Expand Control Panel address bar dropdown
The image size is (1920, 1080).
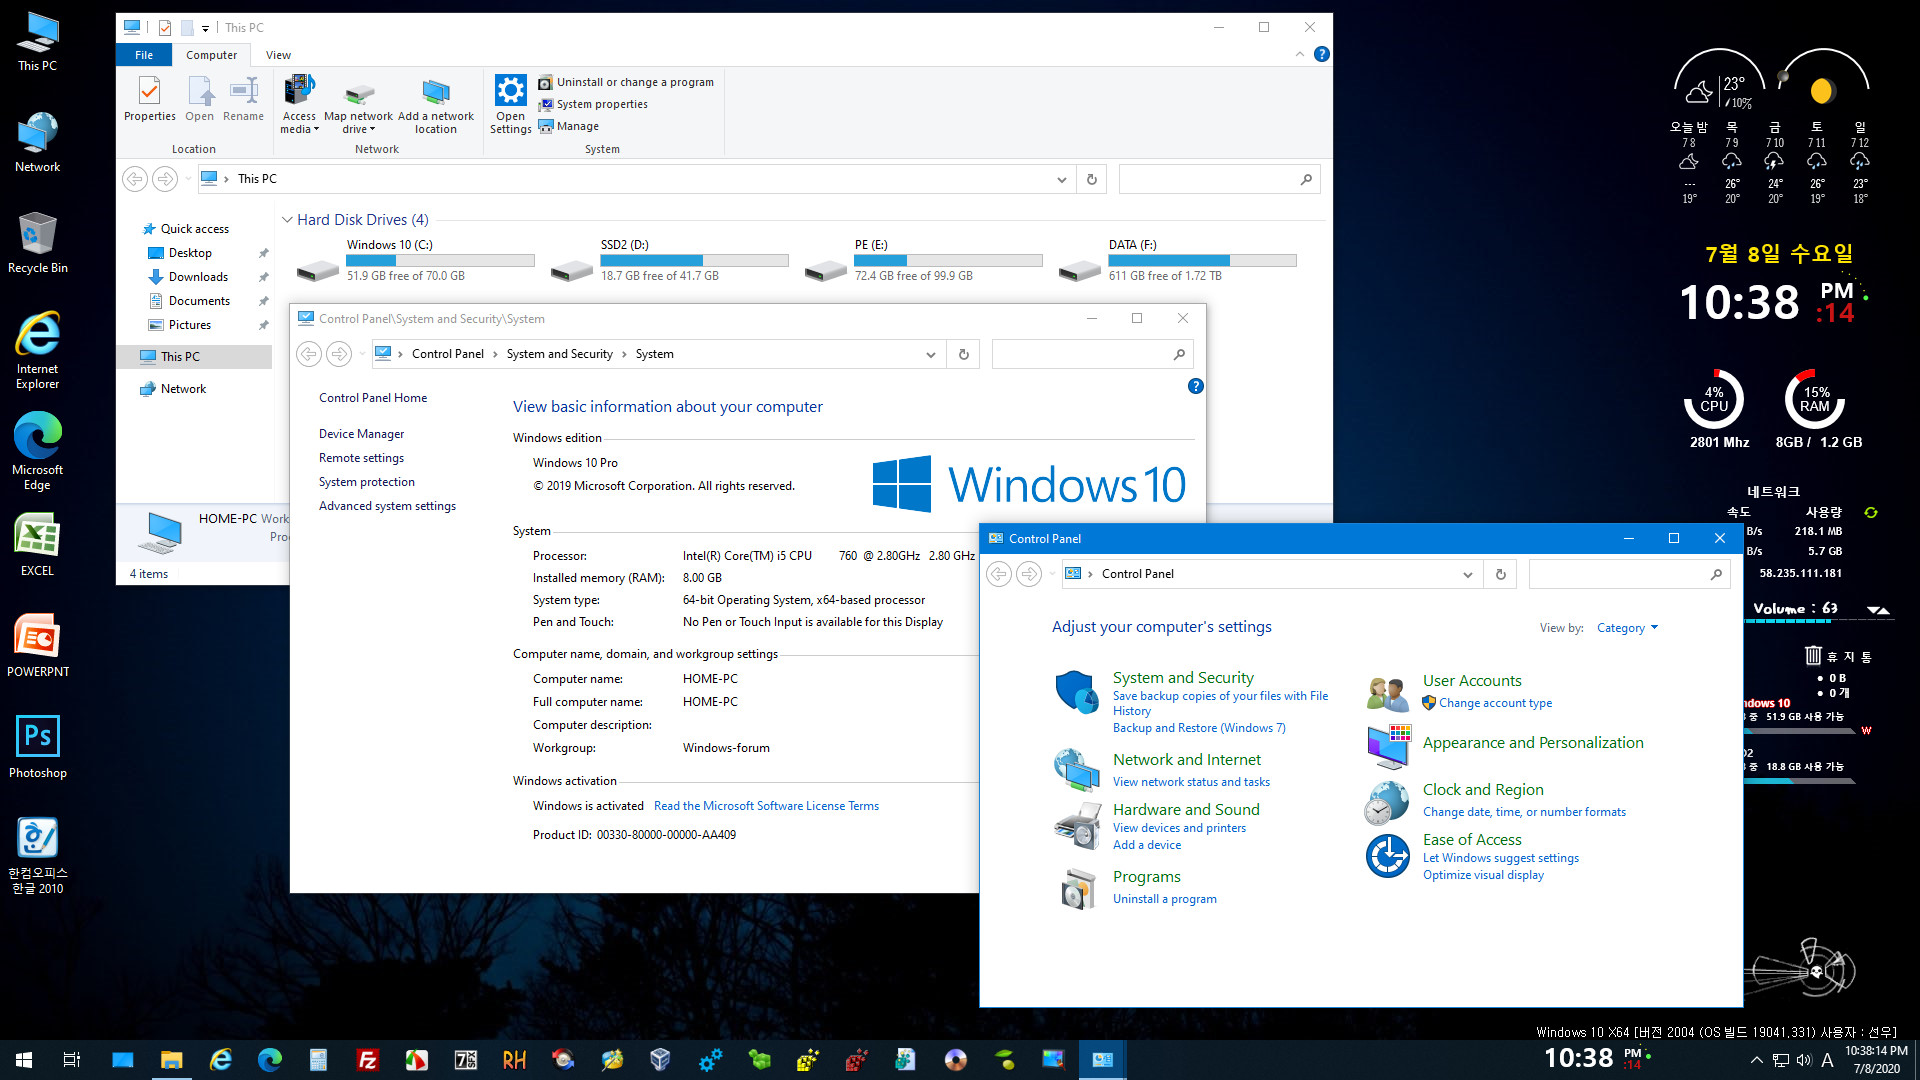tap(1467, 575)
